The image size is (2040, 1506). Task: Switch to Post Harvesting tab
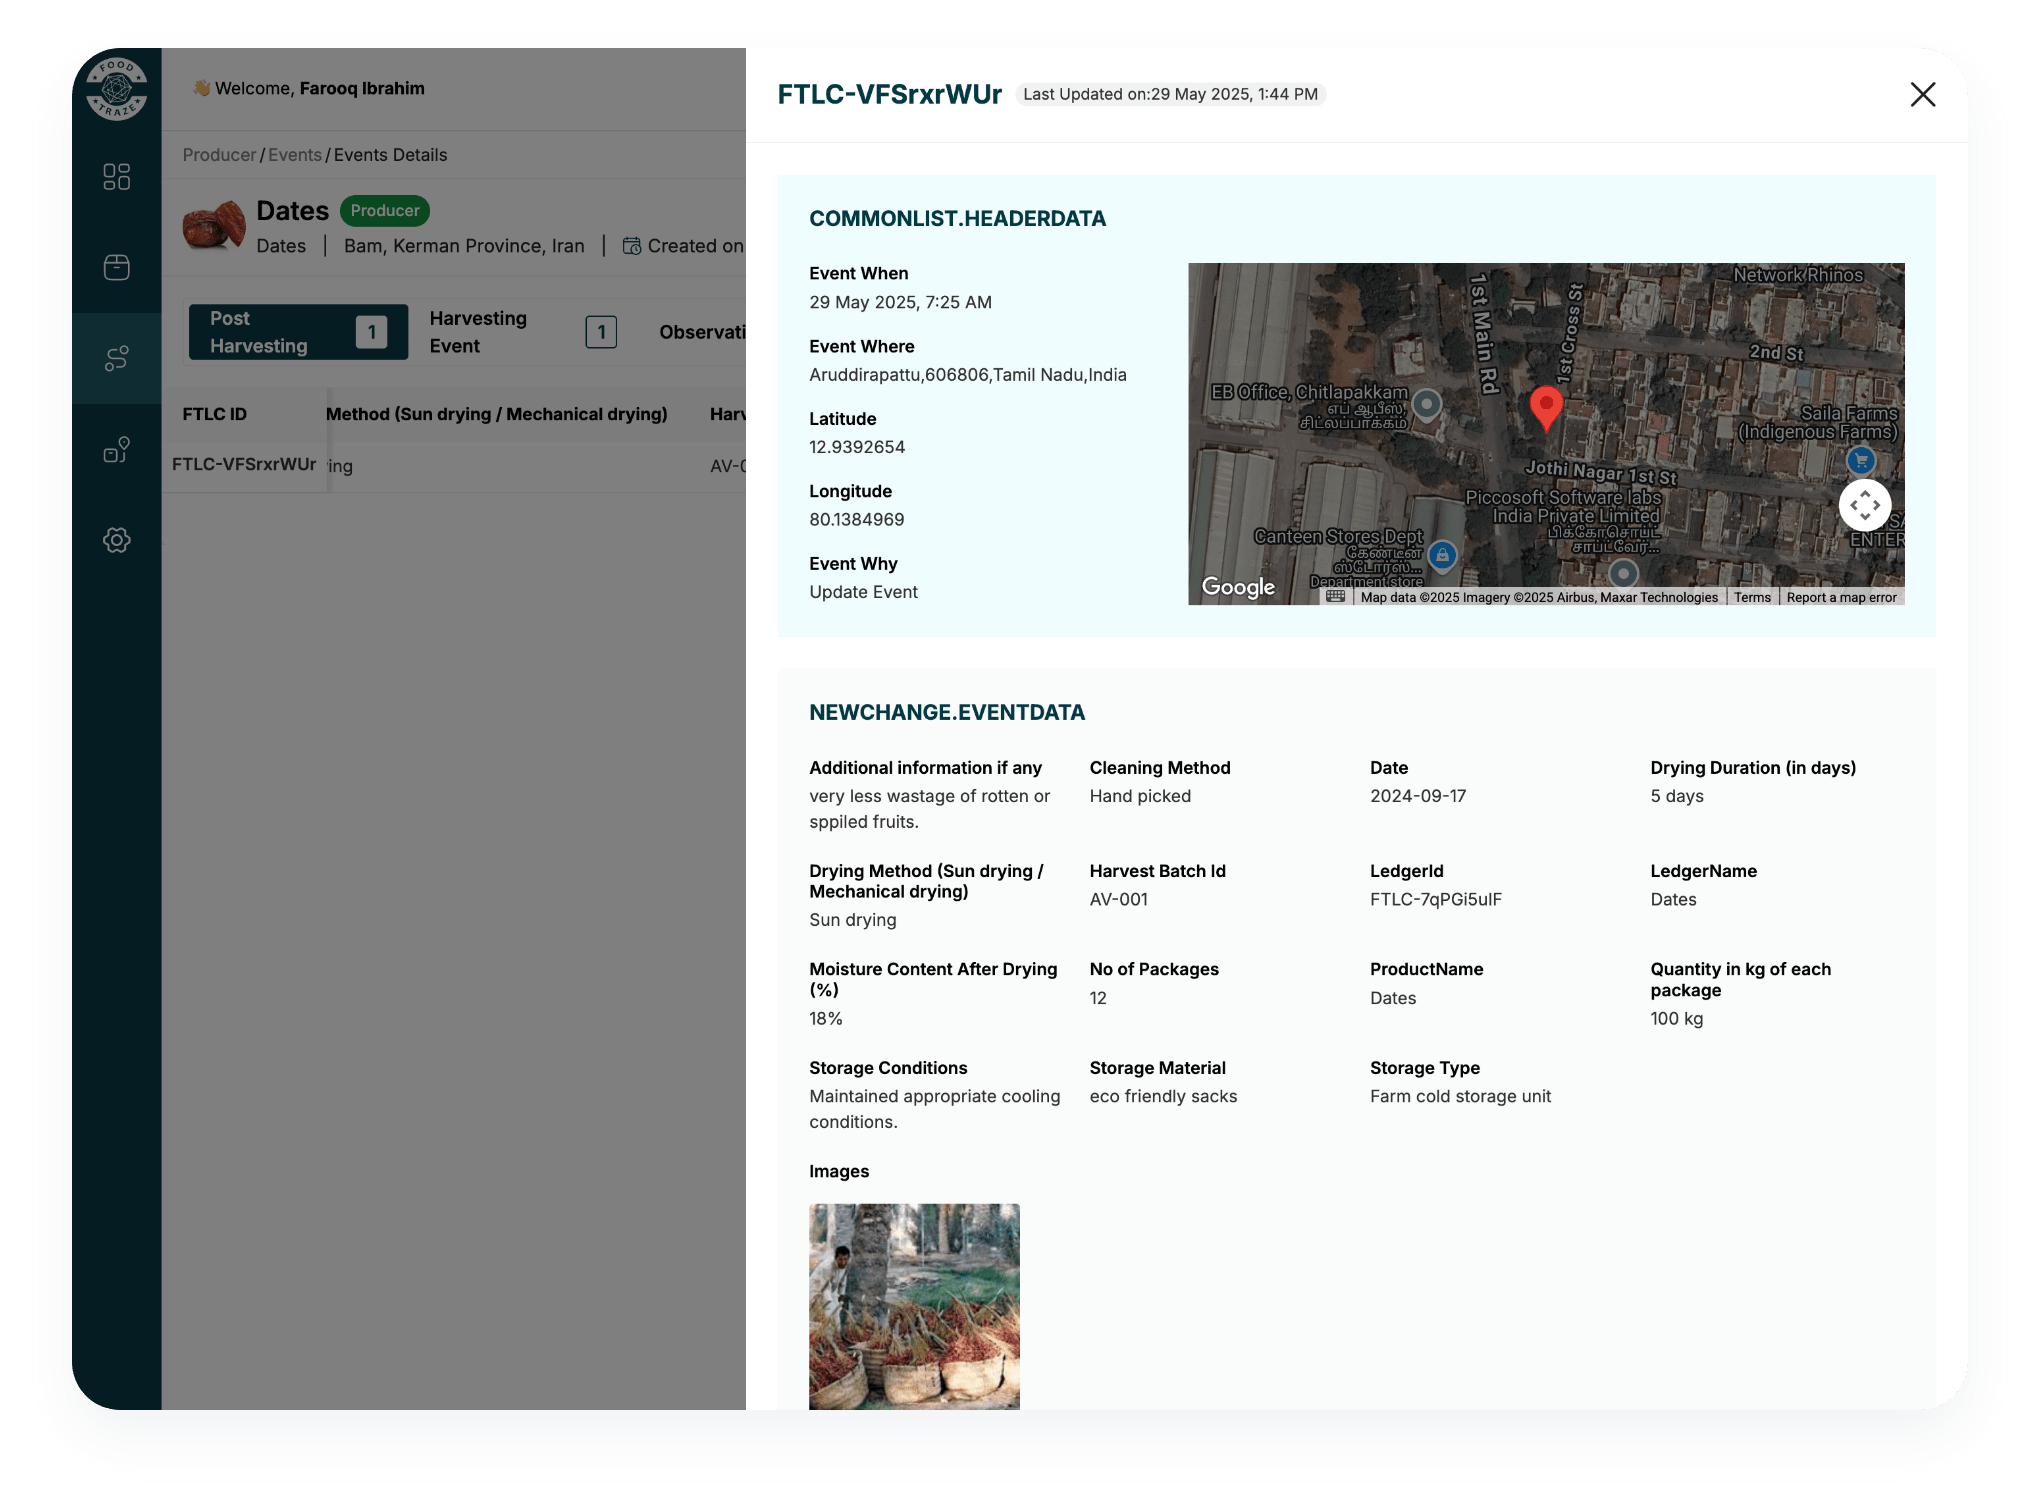[298, 332]
